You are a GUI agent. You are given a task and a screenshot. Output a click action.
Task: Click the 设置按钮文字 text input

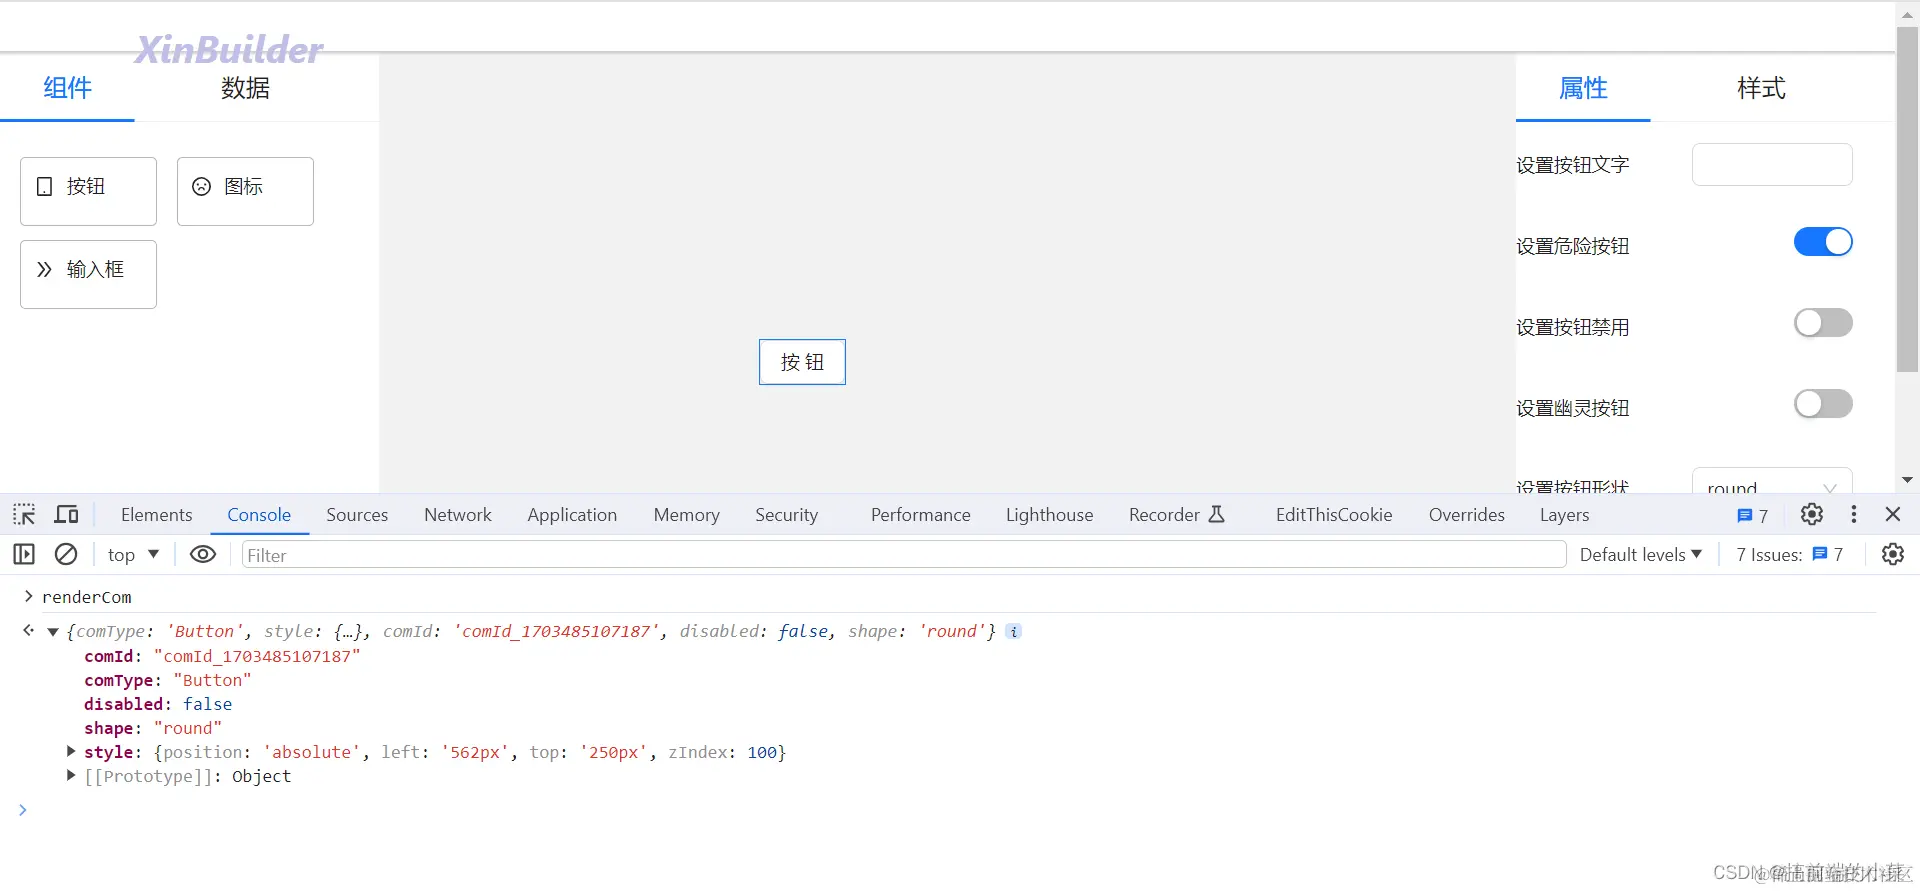tap(1772, 164)
